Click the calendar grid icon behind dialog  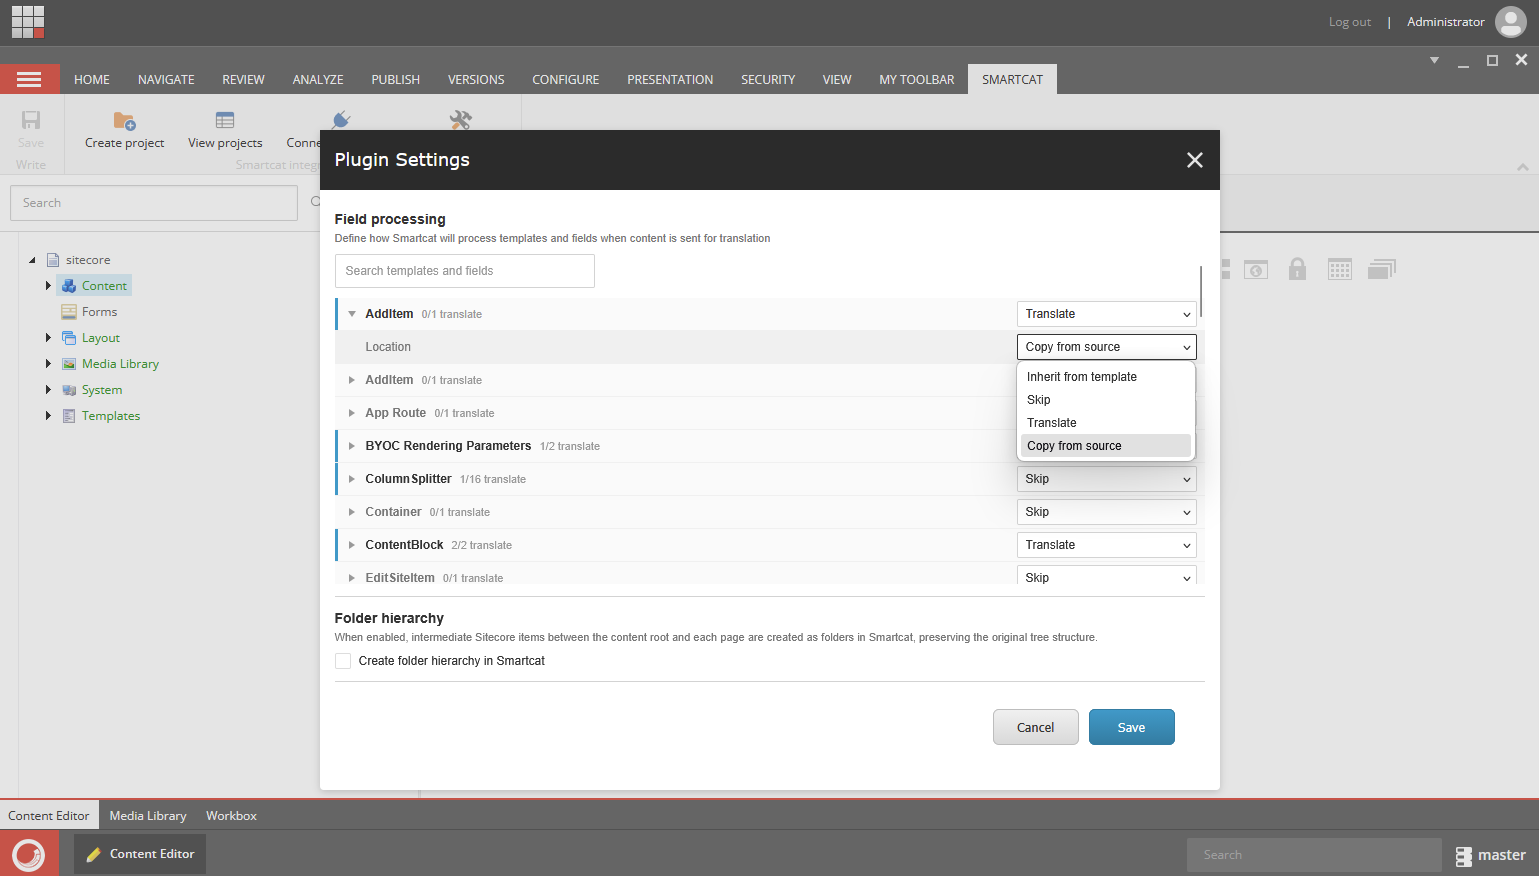point(1340,269)
